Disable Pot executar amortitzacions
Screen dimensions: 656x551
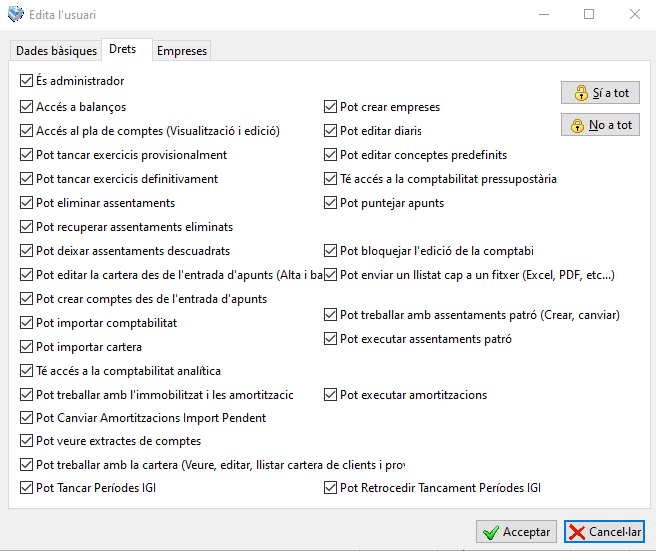coord(331,395)
